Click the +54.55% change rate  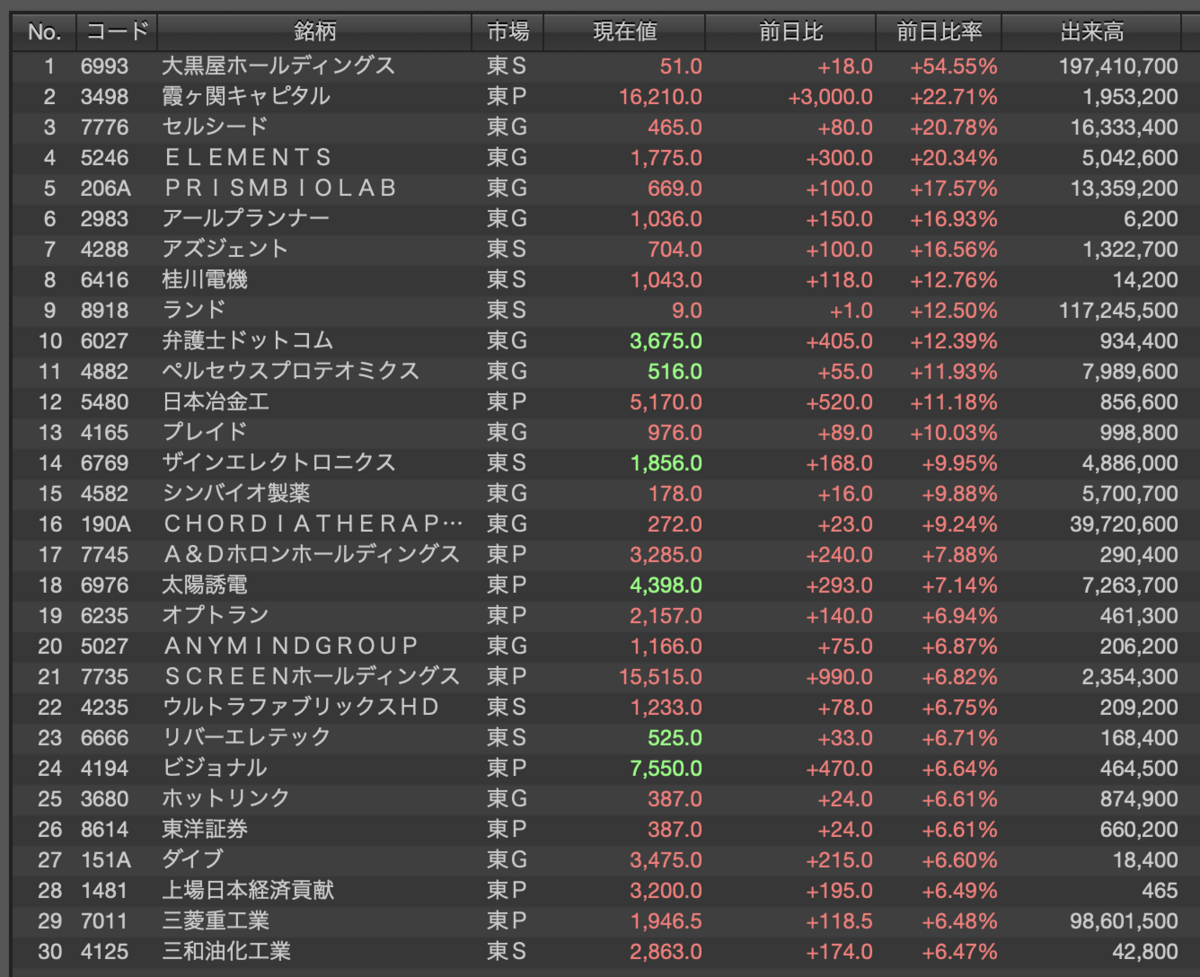[x=953, y=66]
